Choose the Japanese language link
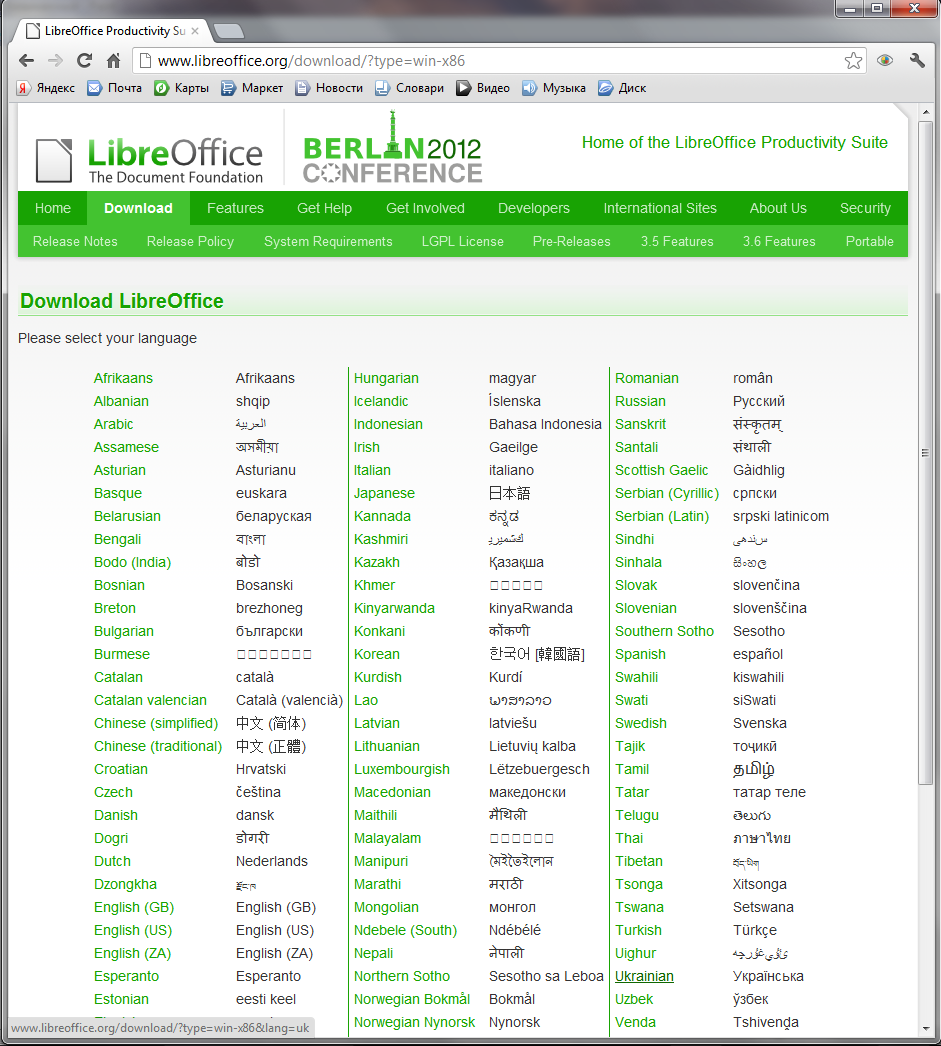The height and width of the screenshot is (1046, 941). pyautogui.click(x=384, y=493)
